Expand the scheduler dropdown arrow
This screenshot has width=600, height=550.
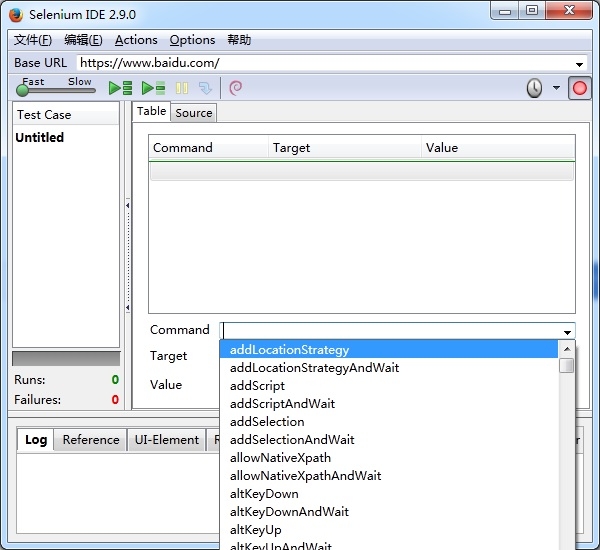coord(556,88)
